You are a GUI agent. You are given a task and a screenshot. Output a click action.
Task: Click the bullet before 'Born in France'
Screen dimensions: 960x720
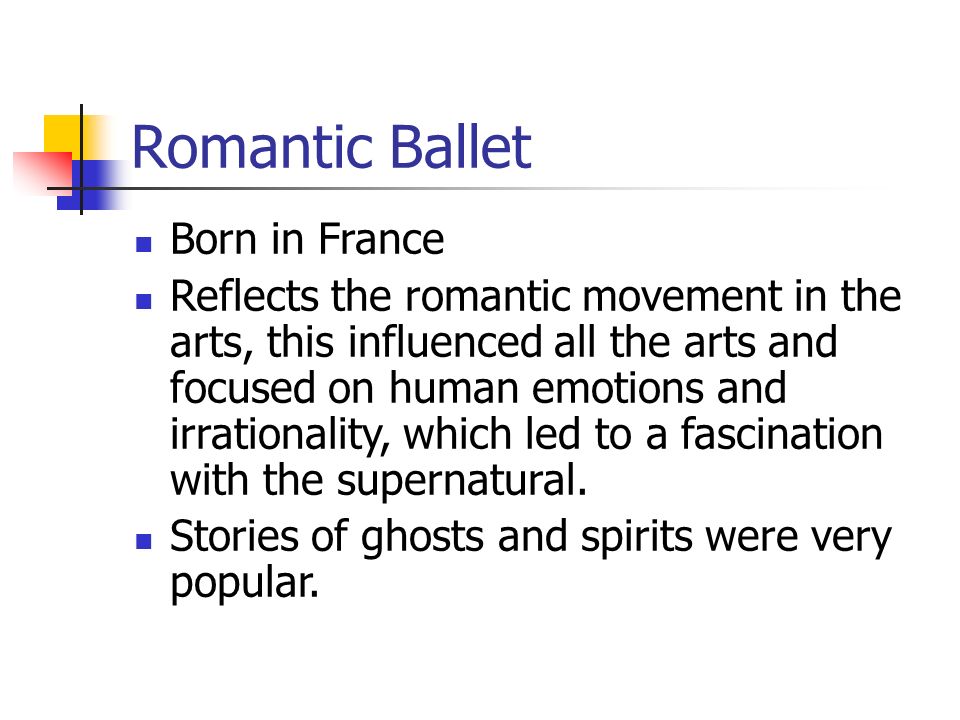[144, 244]
